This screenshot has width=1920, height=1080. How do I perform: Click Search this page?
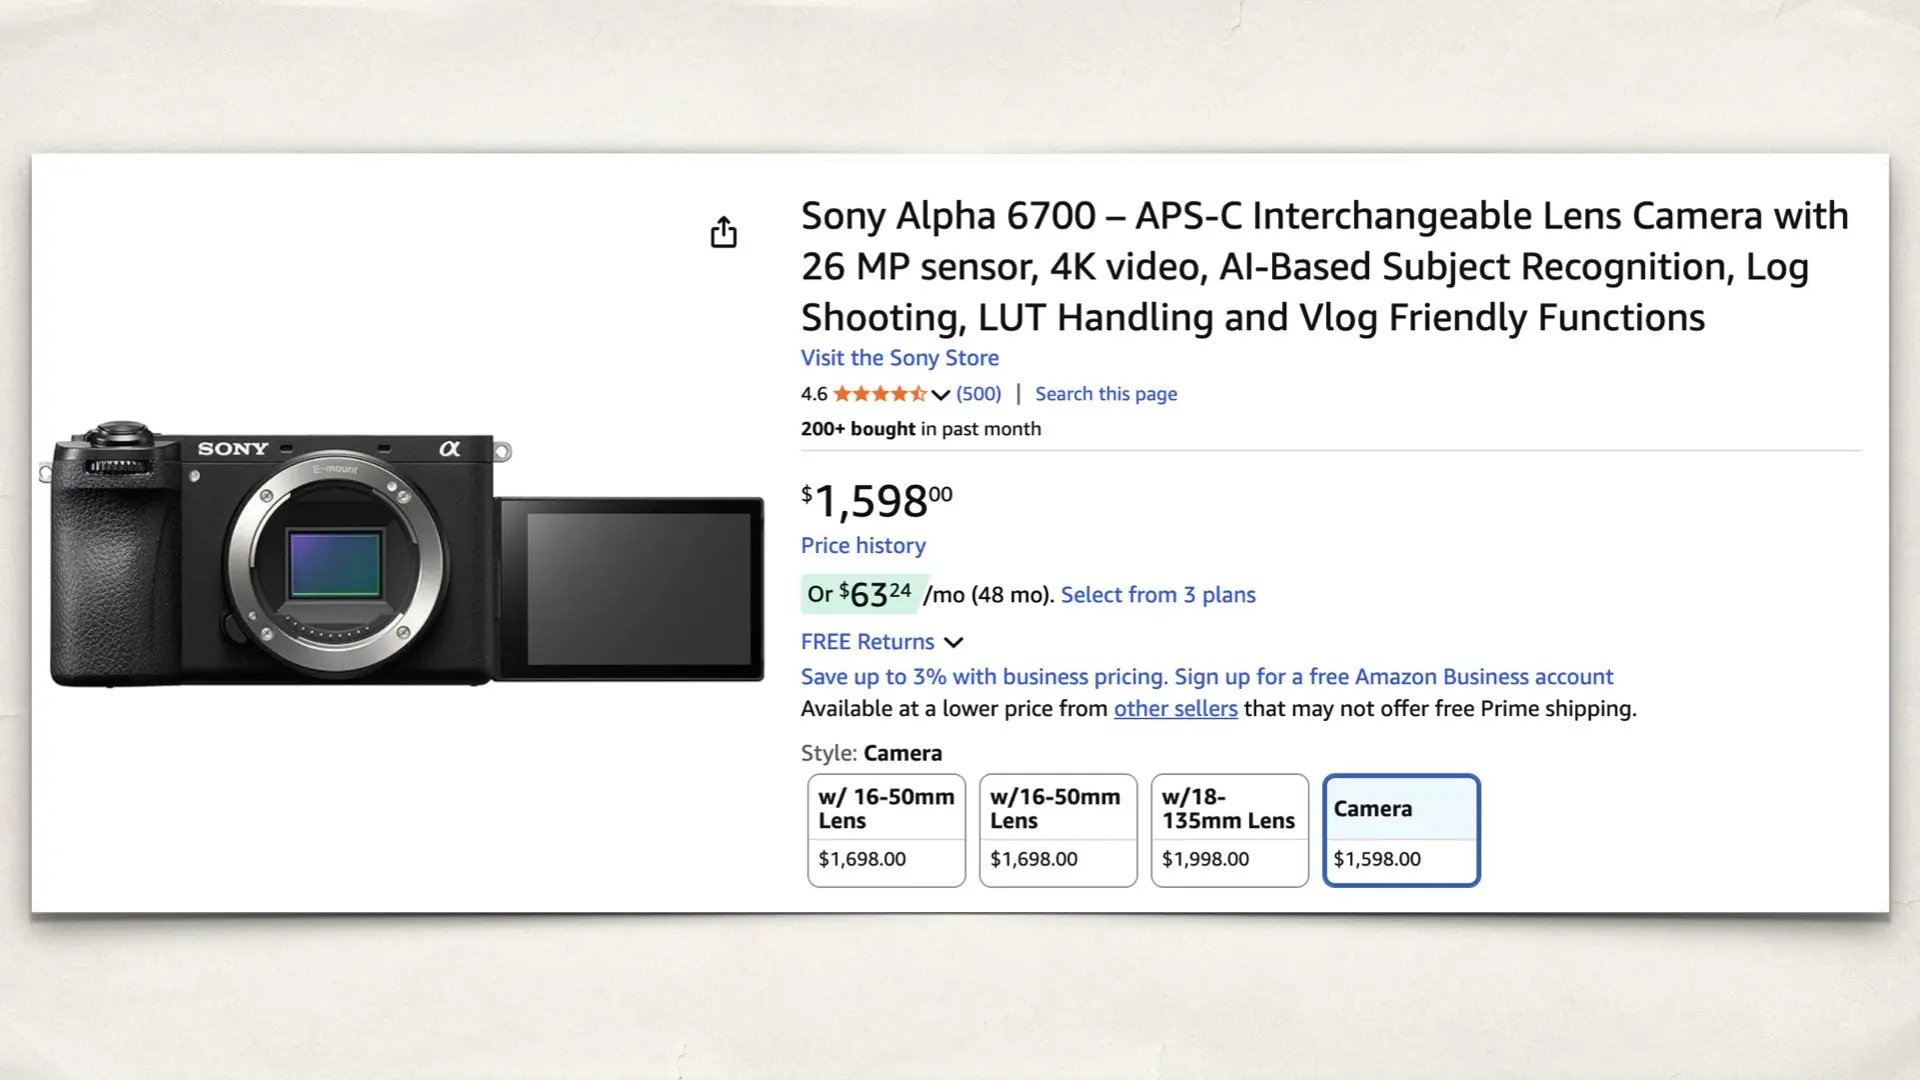pyautogui.click(x=1105, y=393)
